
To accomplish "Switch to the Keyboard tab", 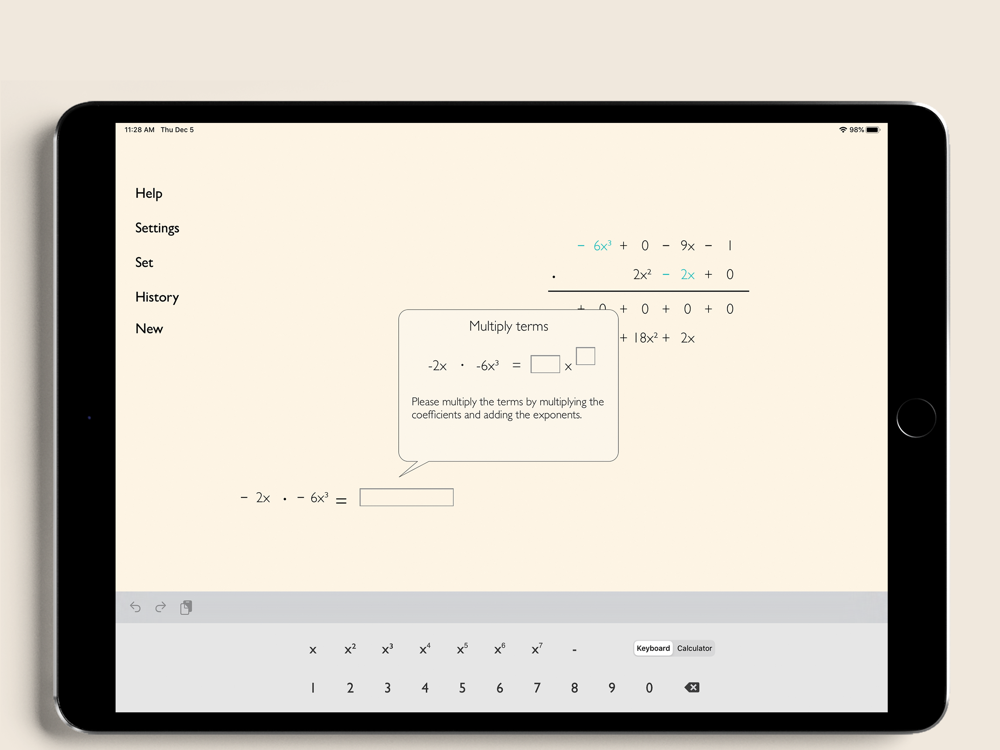I will tap(653, 648).
